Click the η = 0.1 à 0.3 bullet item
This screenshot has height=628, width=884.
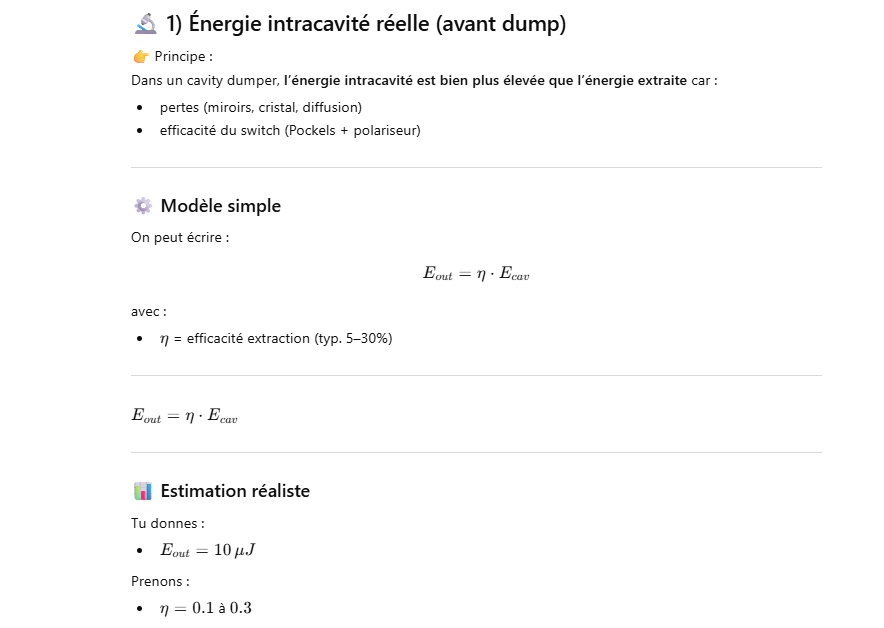(x=206, y=608)
